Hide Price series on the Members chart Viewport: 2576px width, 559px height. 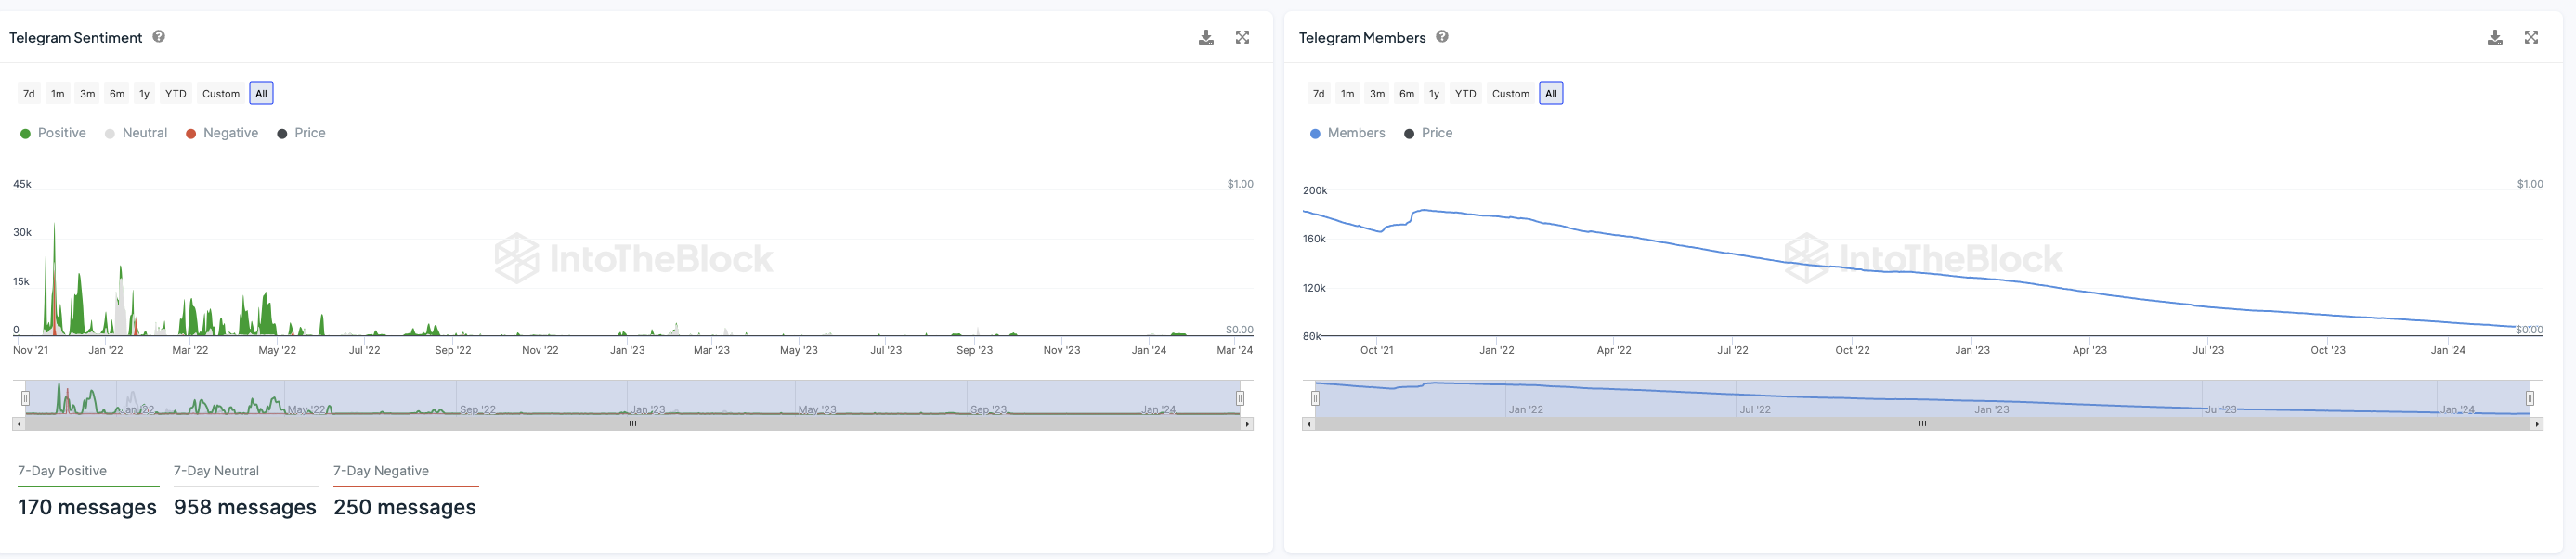pyautogui.click(x=1428, y=133)
